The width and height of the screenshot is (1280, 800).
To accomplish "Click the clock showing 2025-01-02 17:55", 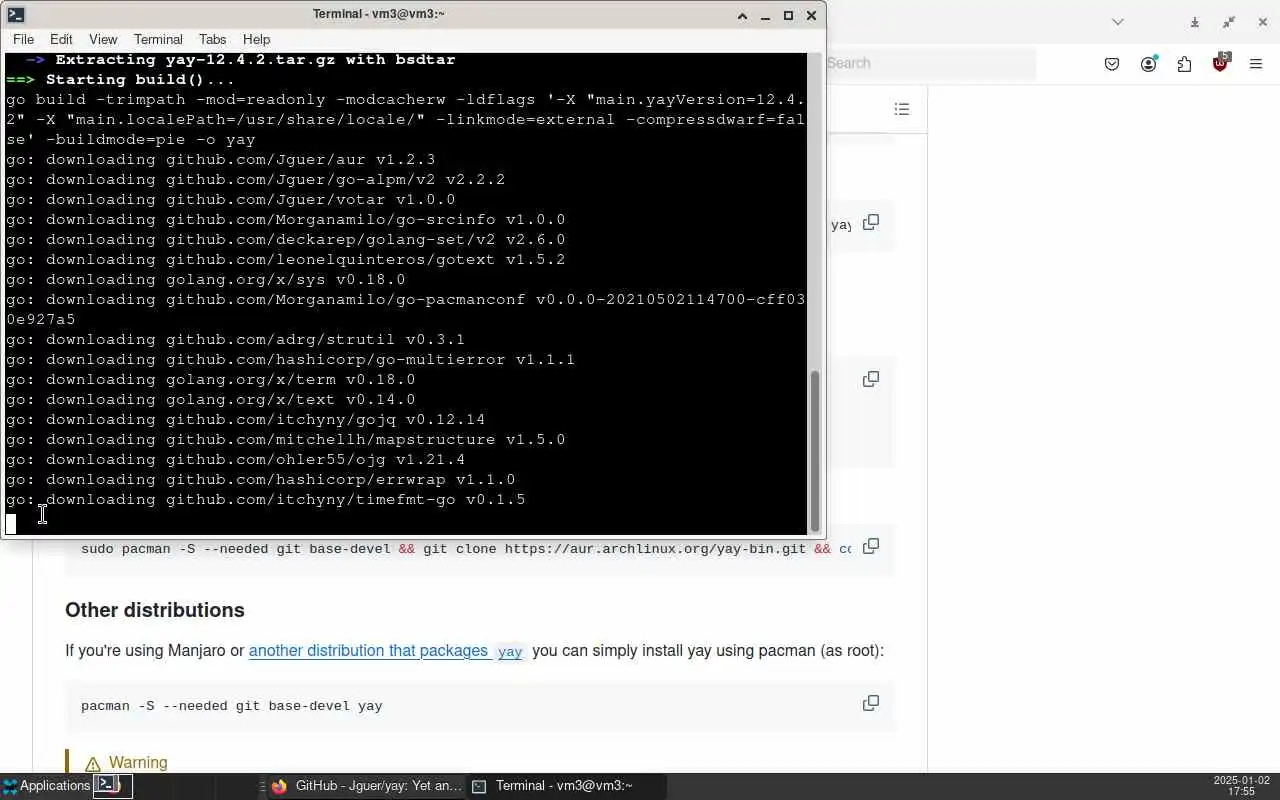I will 1240,786.
